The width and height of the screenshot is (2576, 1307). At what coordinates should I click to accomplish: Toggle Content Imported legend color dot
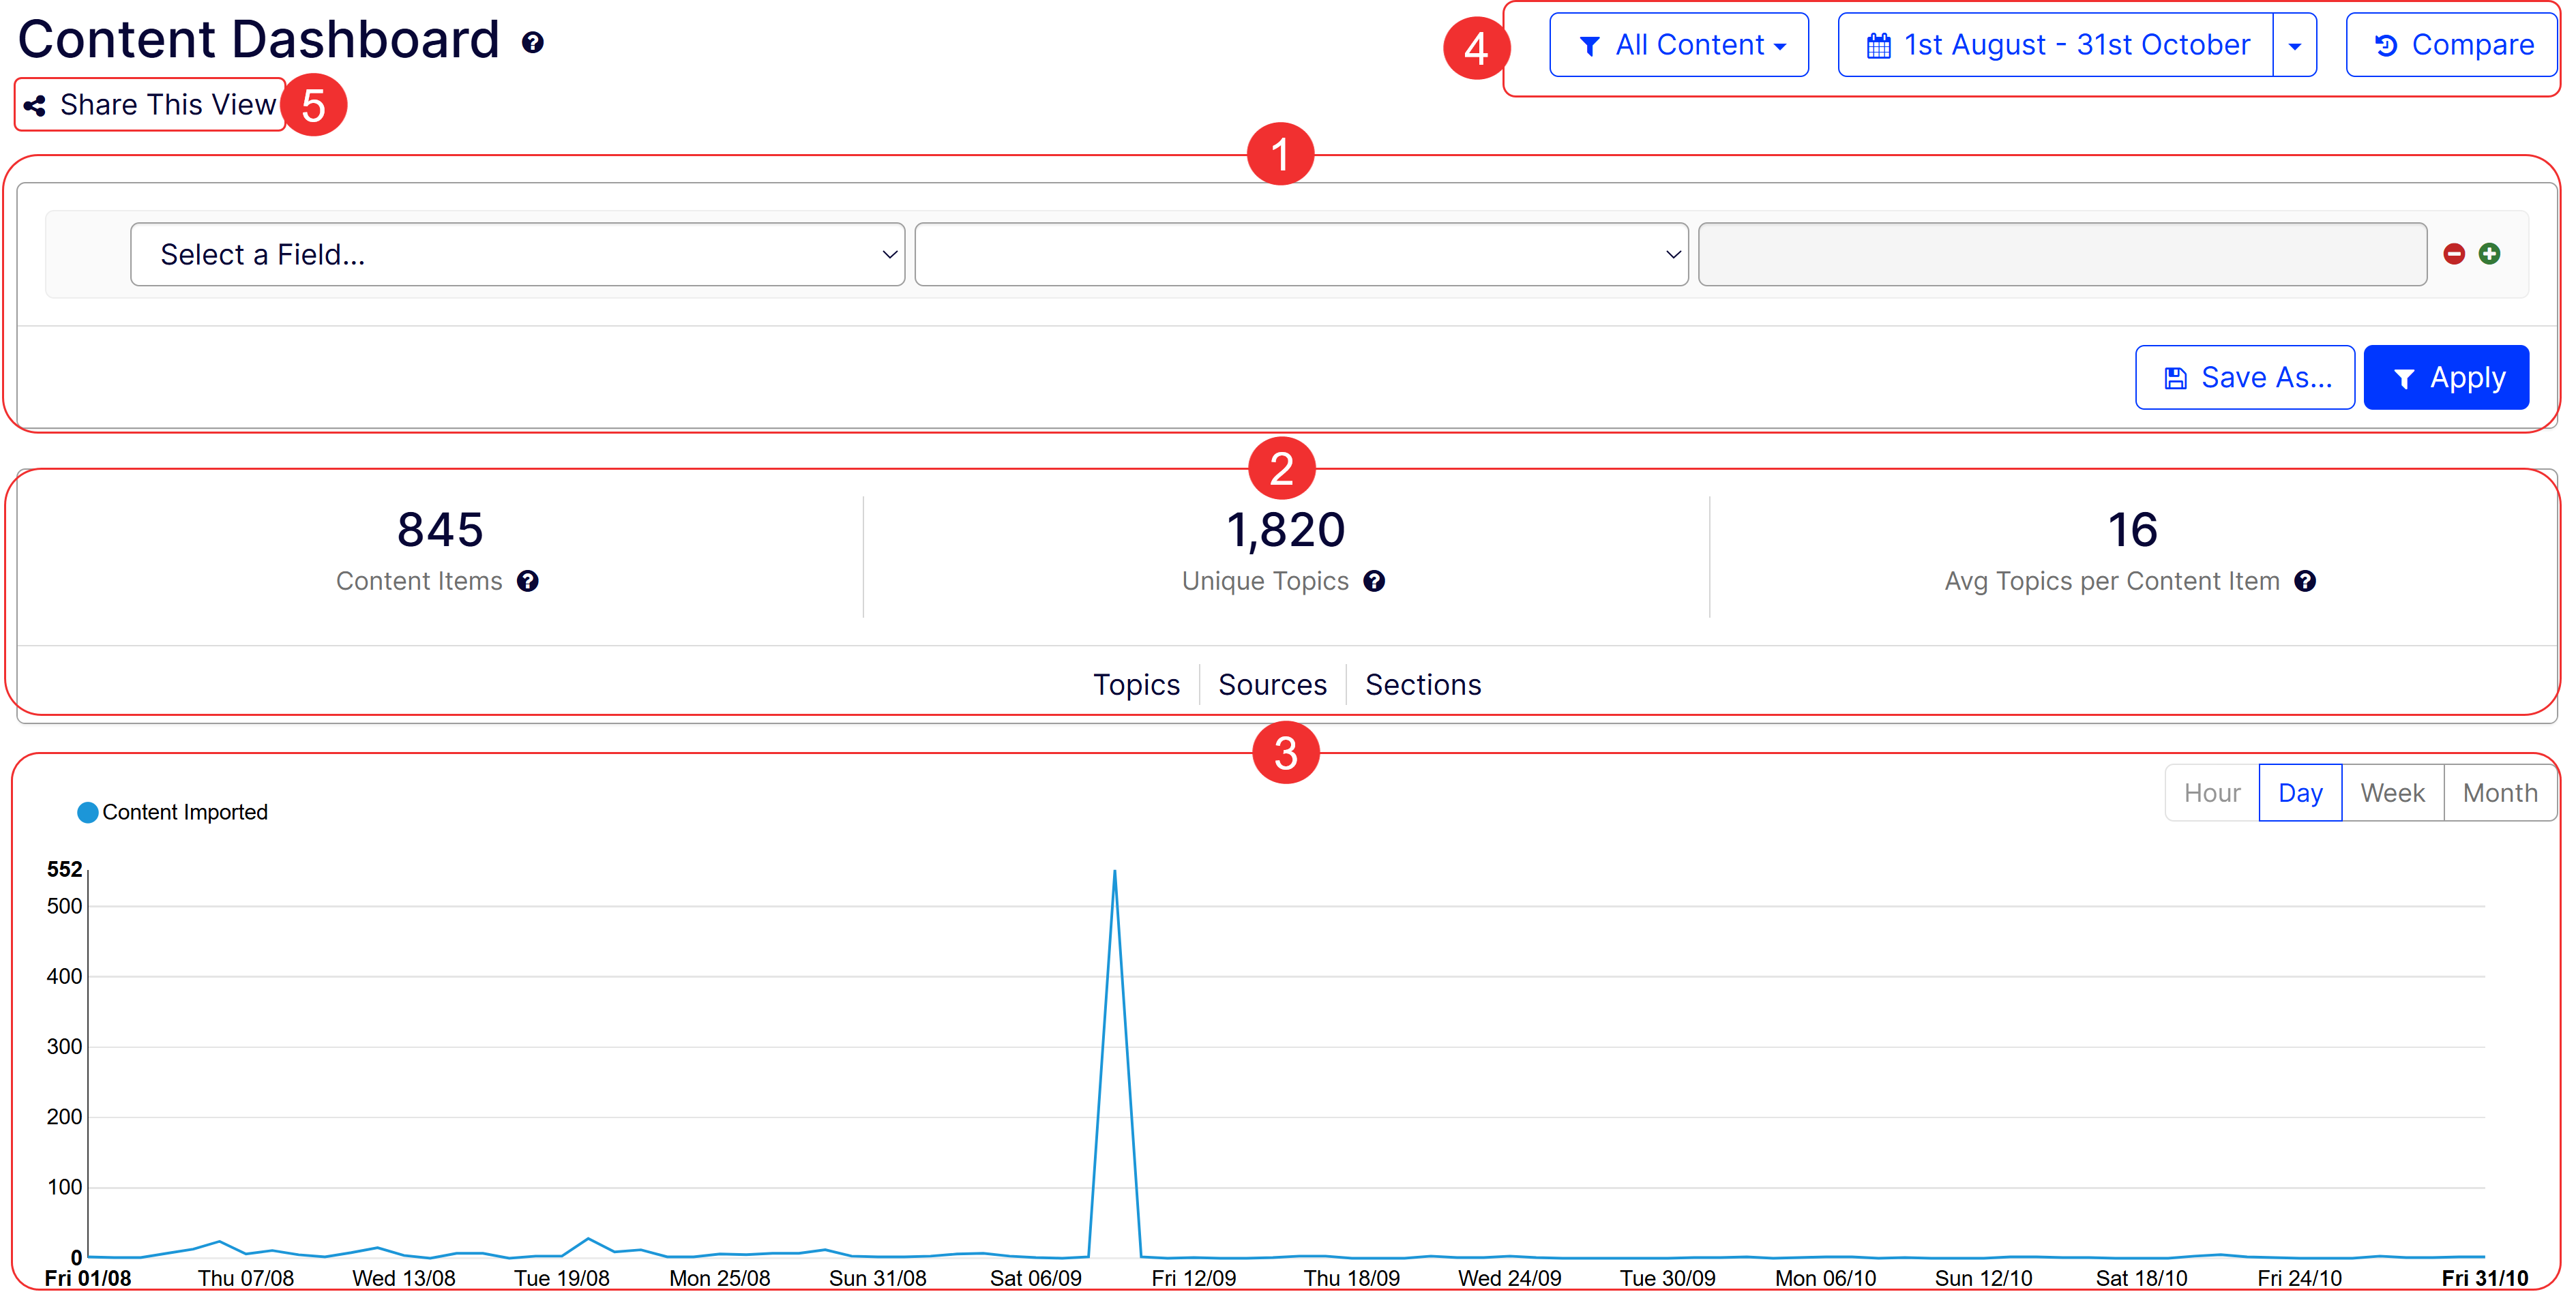click(88, 812)
